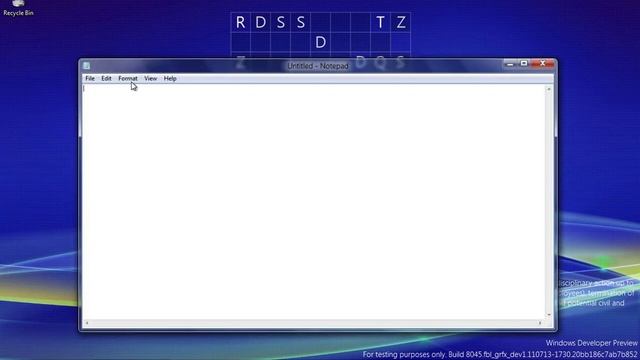Open the File menu in Notepad
The image size is (640, 360).
(x=90, y=78)
